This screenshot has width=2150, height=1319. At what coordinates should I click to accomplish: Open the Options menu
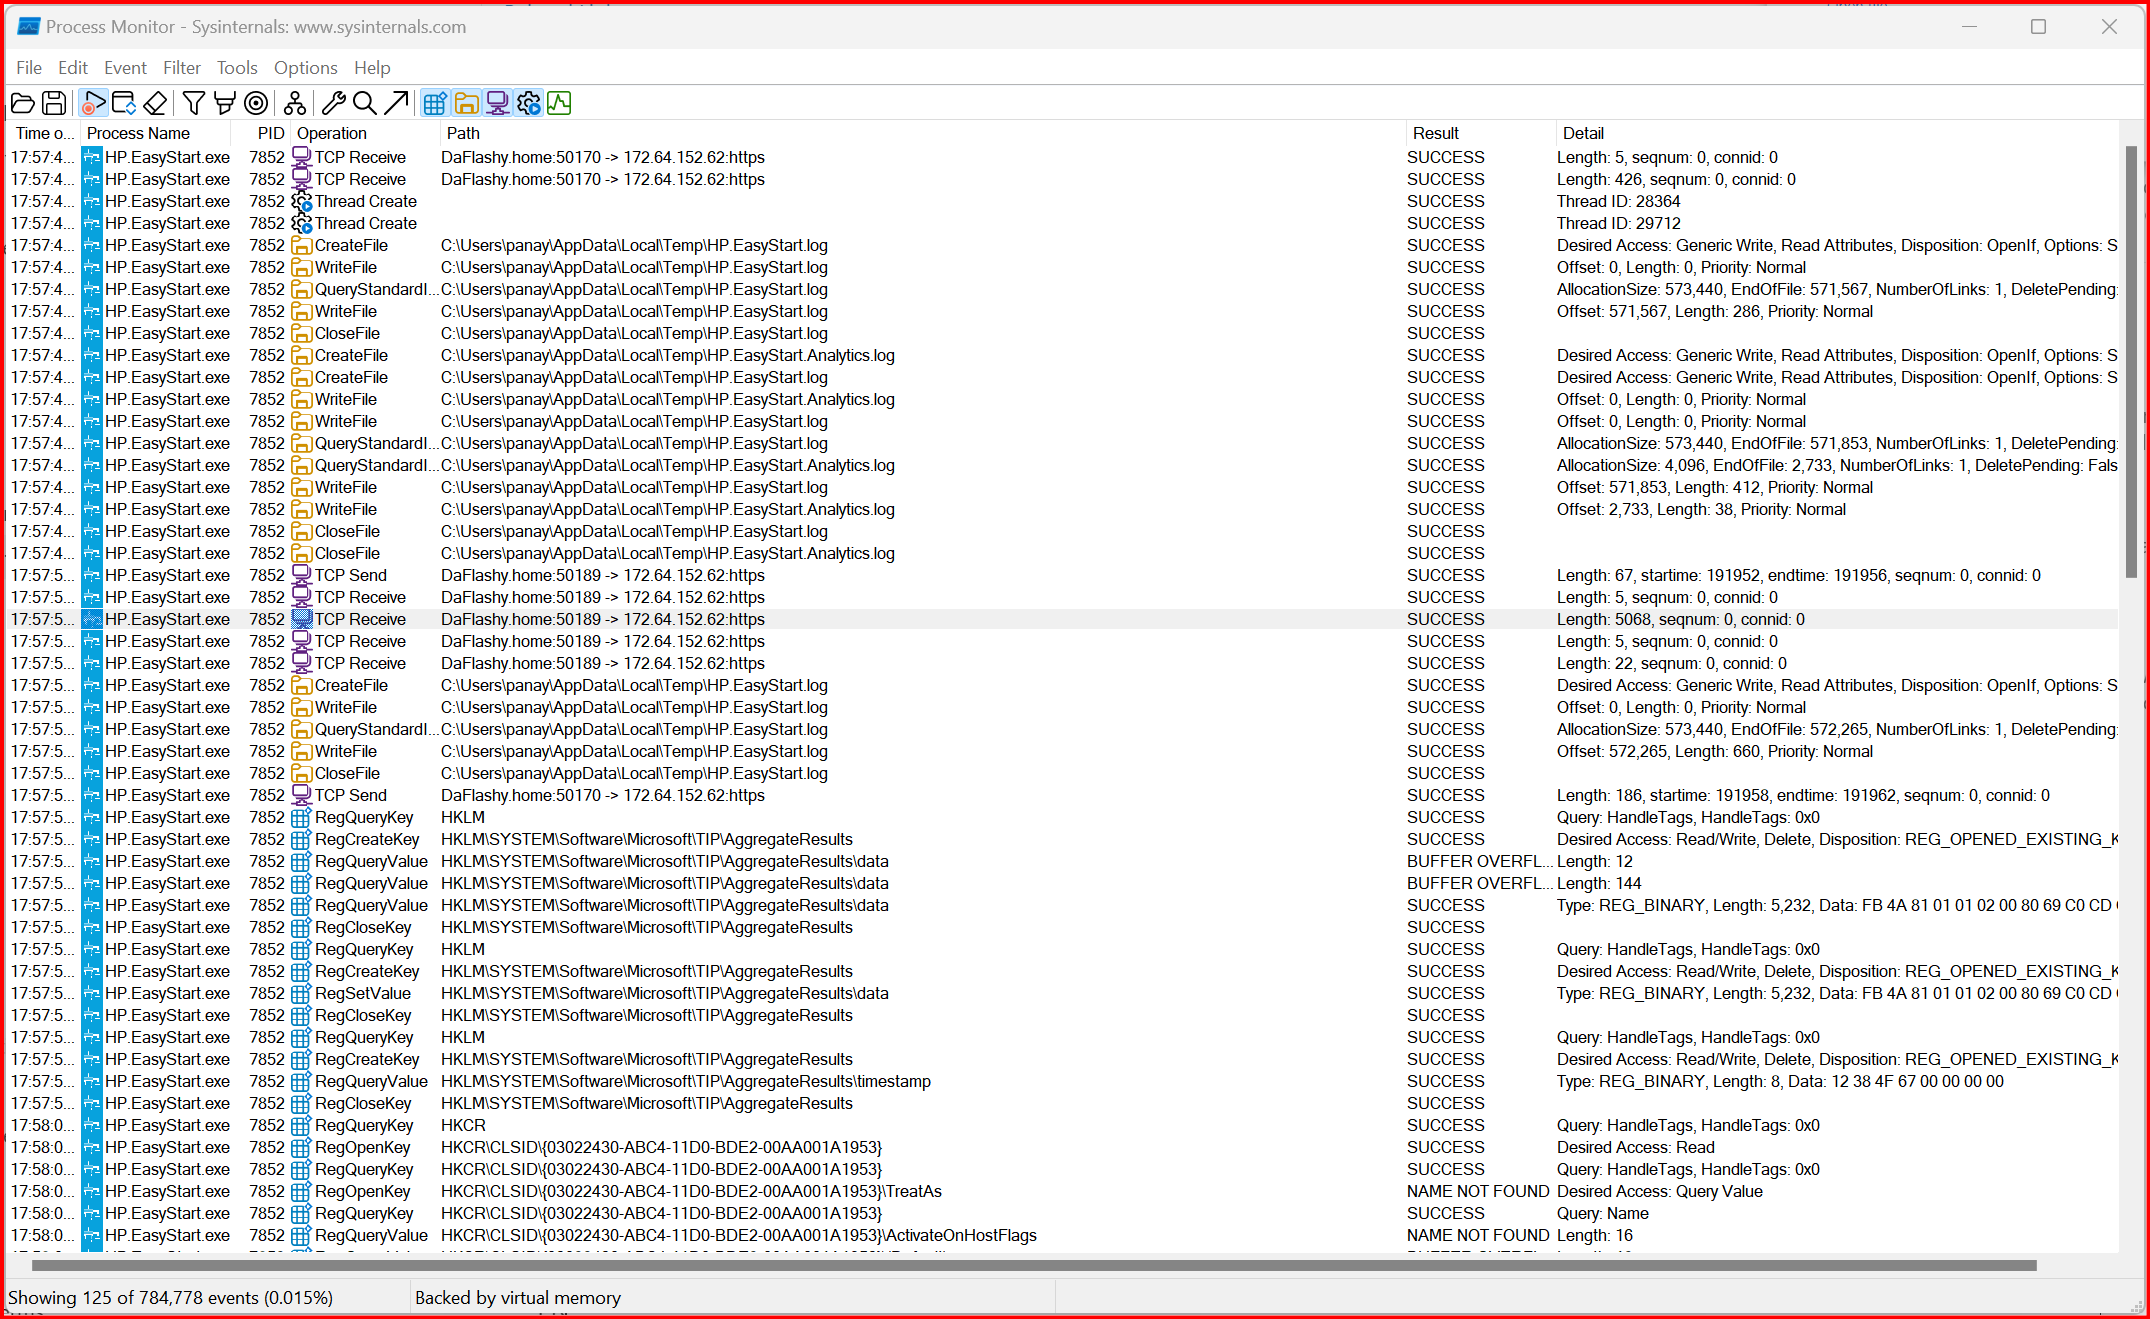click(x=305, y=68)
